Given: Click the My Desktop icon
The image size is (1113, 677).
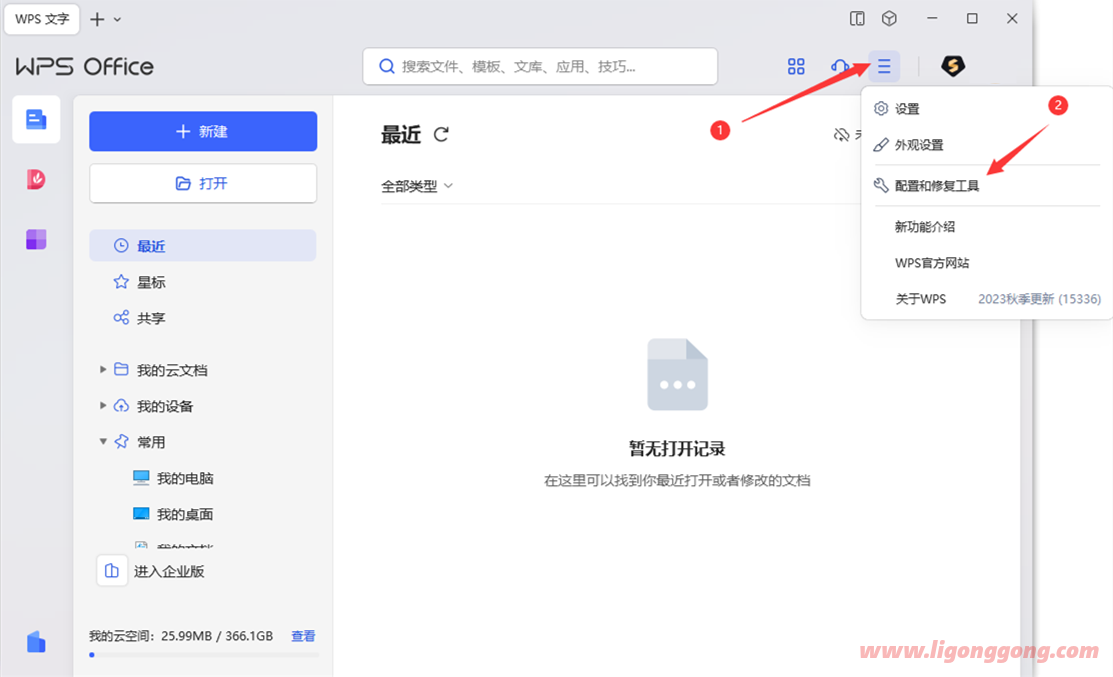Looking at the screenshot, I should (x=141, y=514).
